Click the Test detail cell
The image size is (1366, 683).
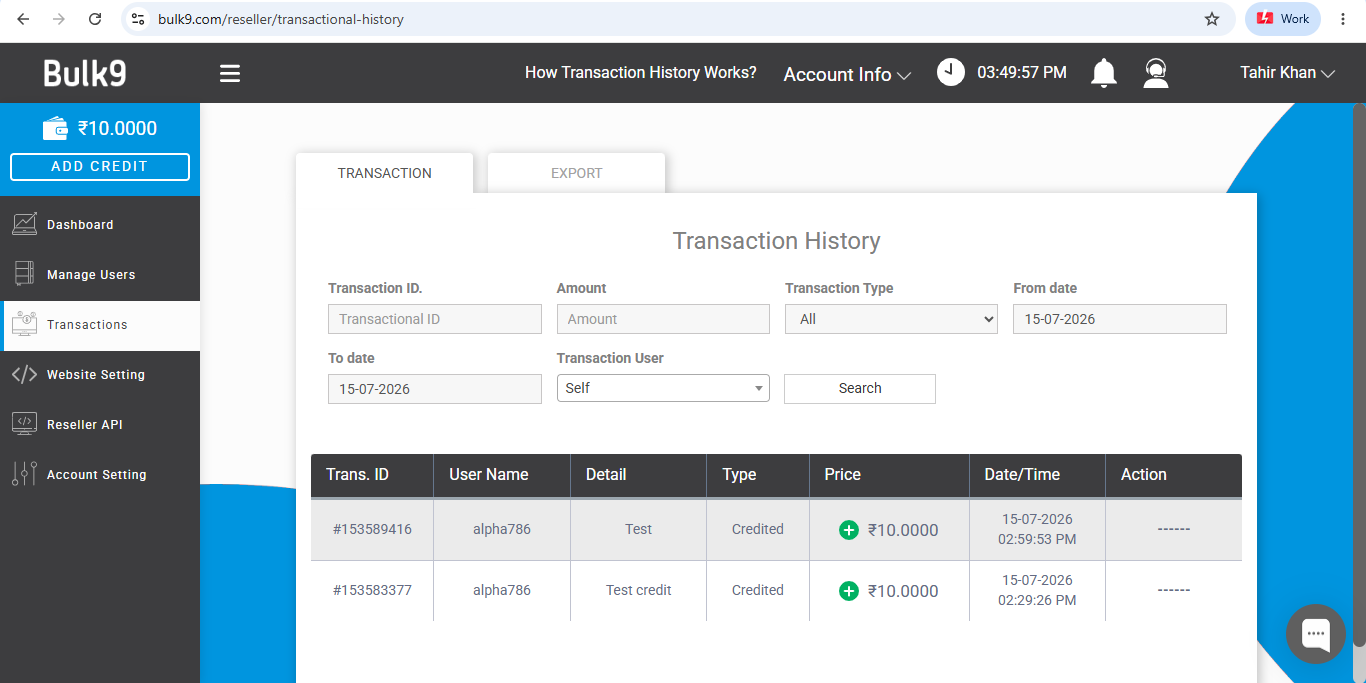639,529
